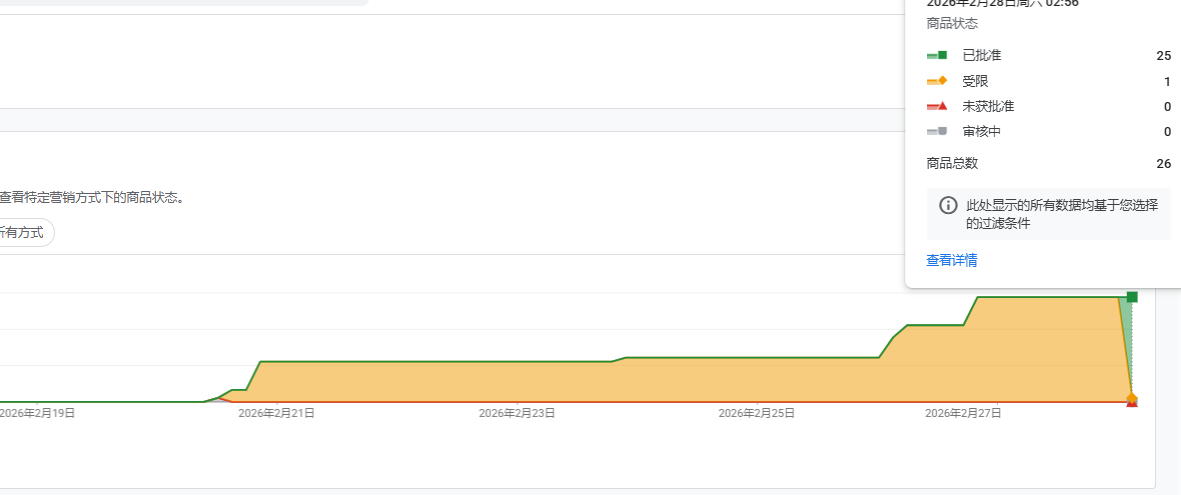Click the 未获批准 status label
The height and width of the screenshot is (495, 1181).
[987, 106]
